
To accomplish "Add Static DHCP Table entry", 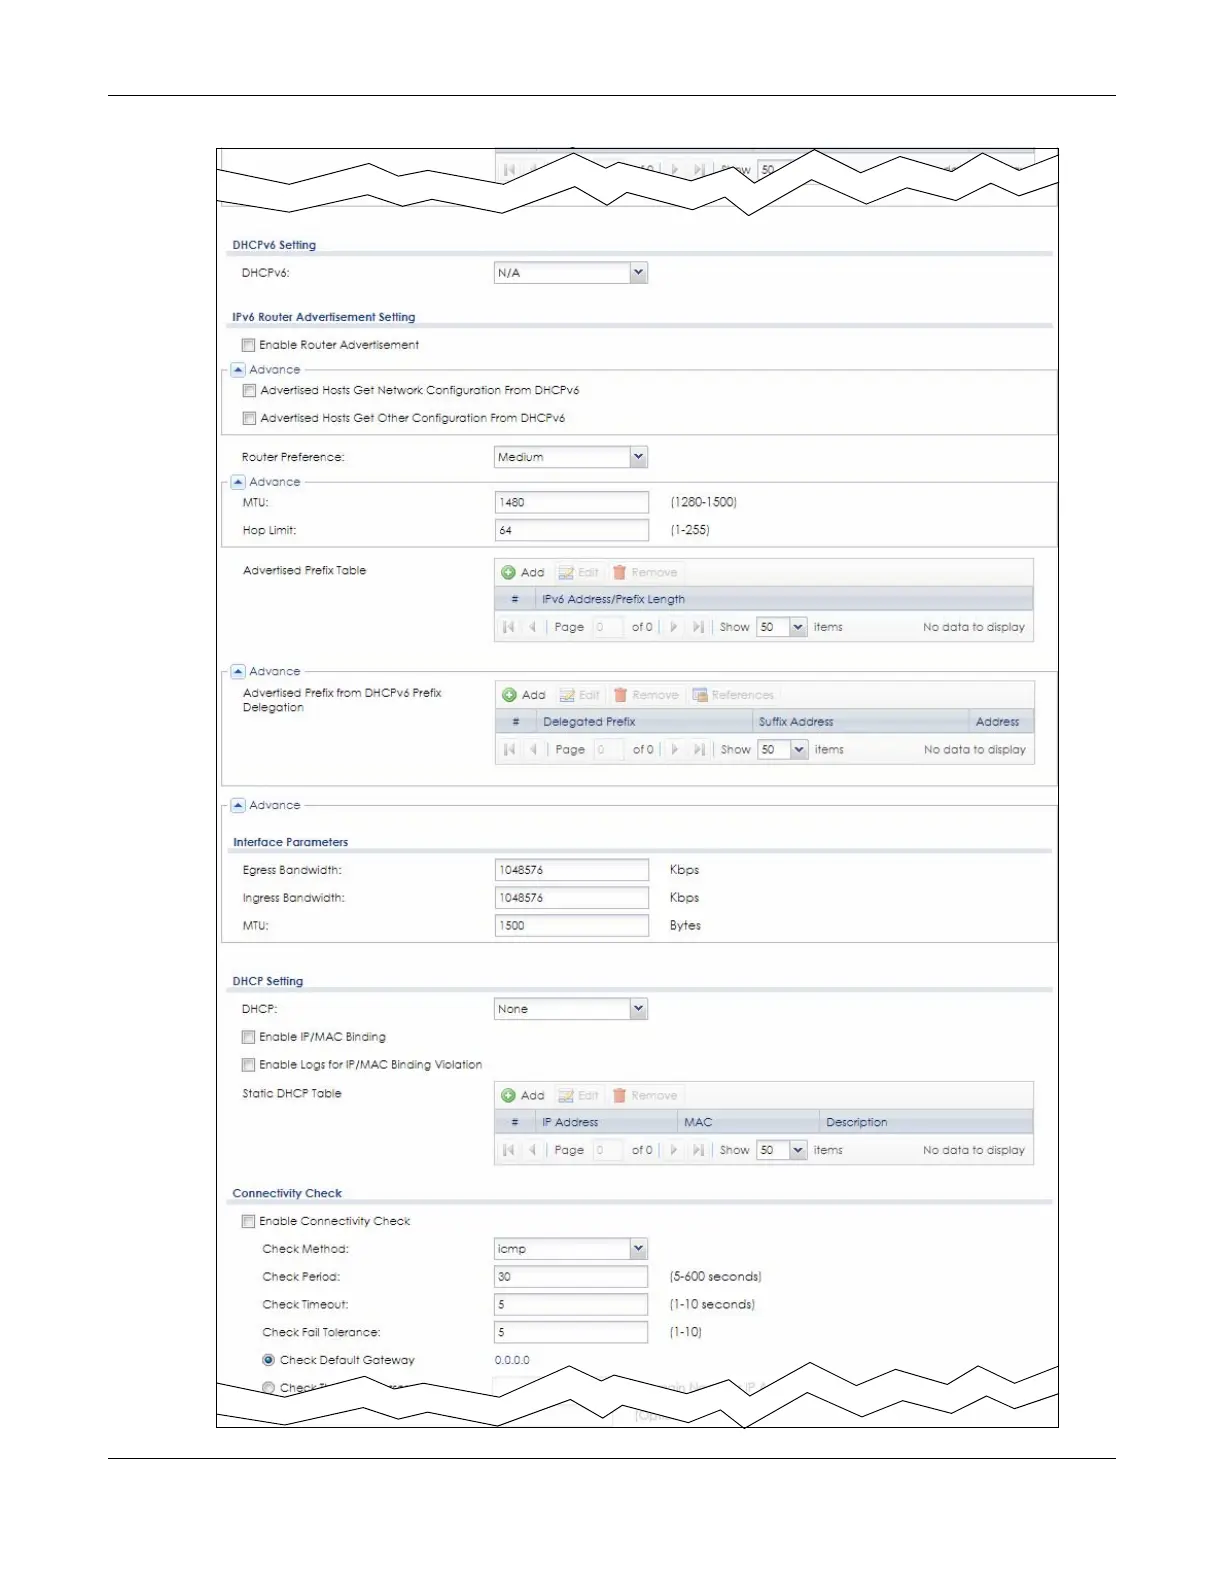I will tap(523, 1095).
